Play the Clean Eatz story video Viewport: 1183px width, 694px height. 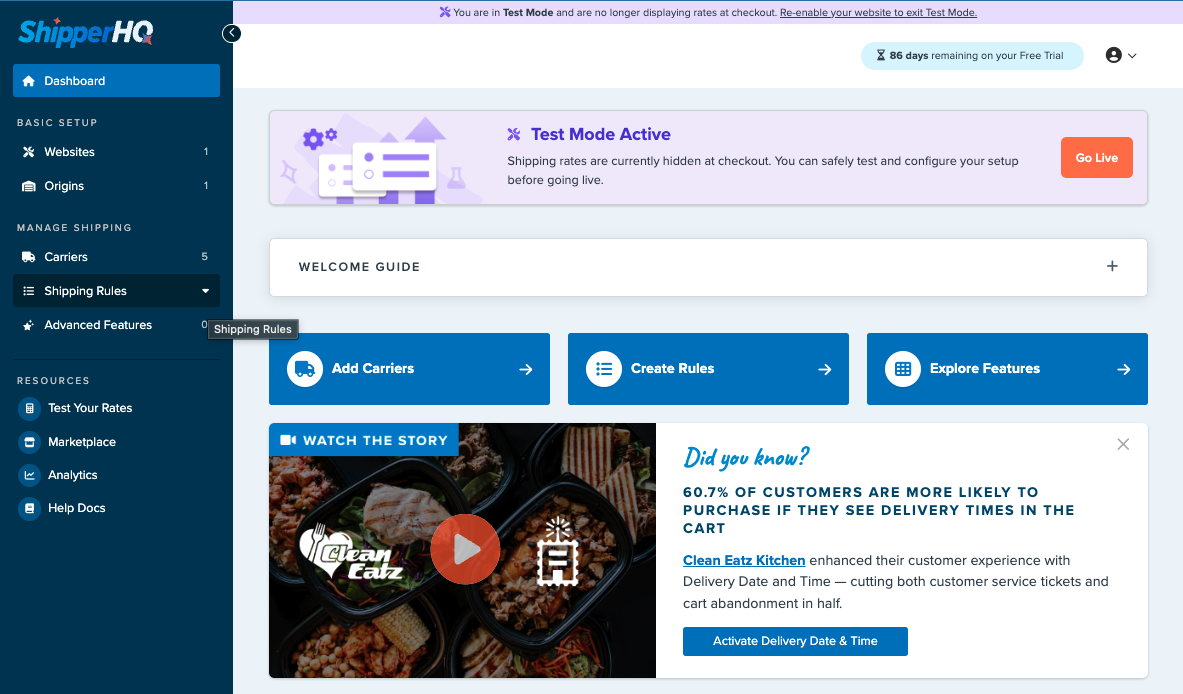(x=465, y=549)
